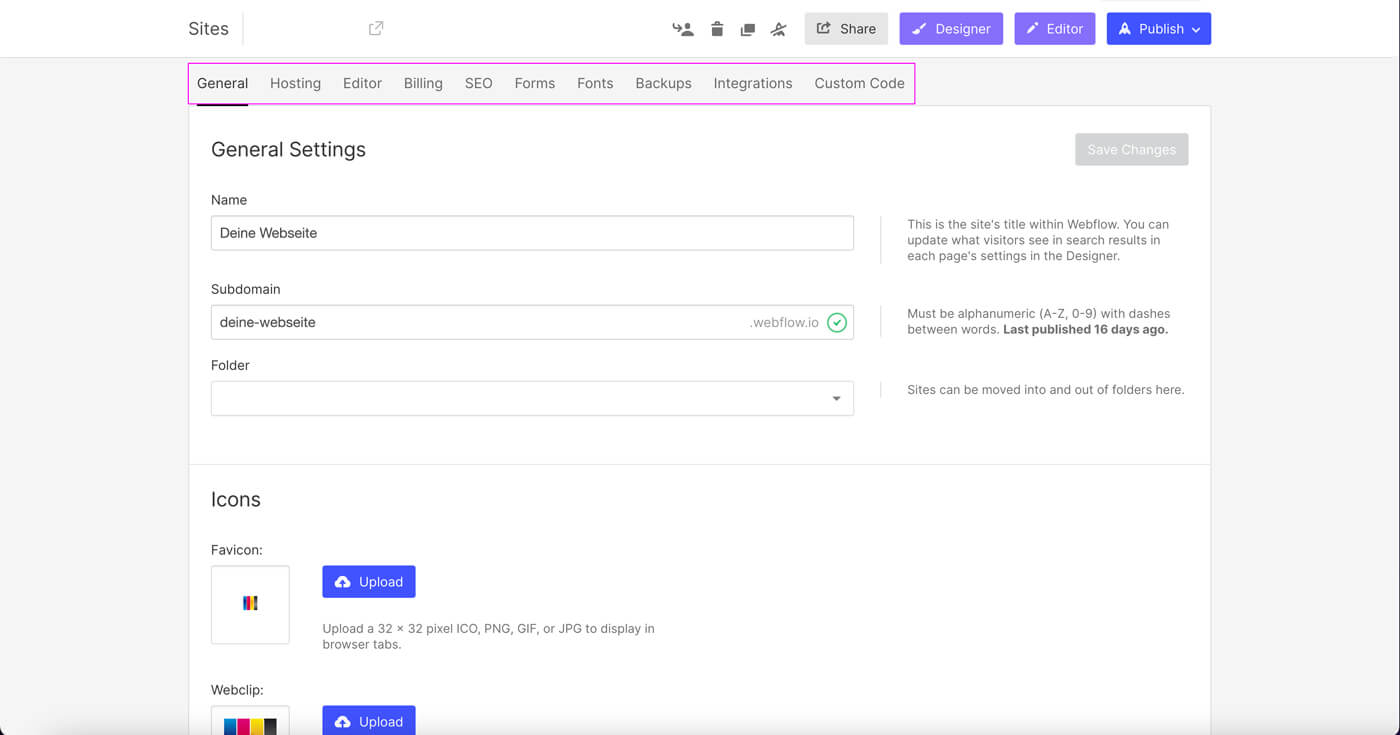The height and width of the screenshot is (735, 1400).
Task: Open the Editor button in header
Action: pyautogui.click(x=1055, y=29)
